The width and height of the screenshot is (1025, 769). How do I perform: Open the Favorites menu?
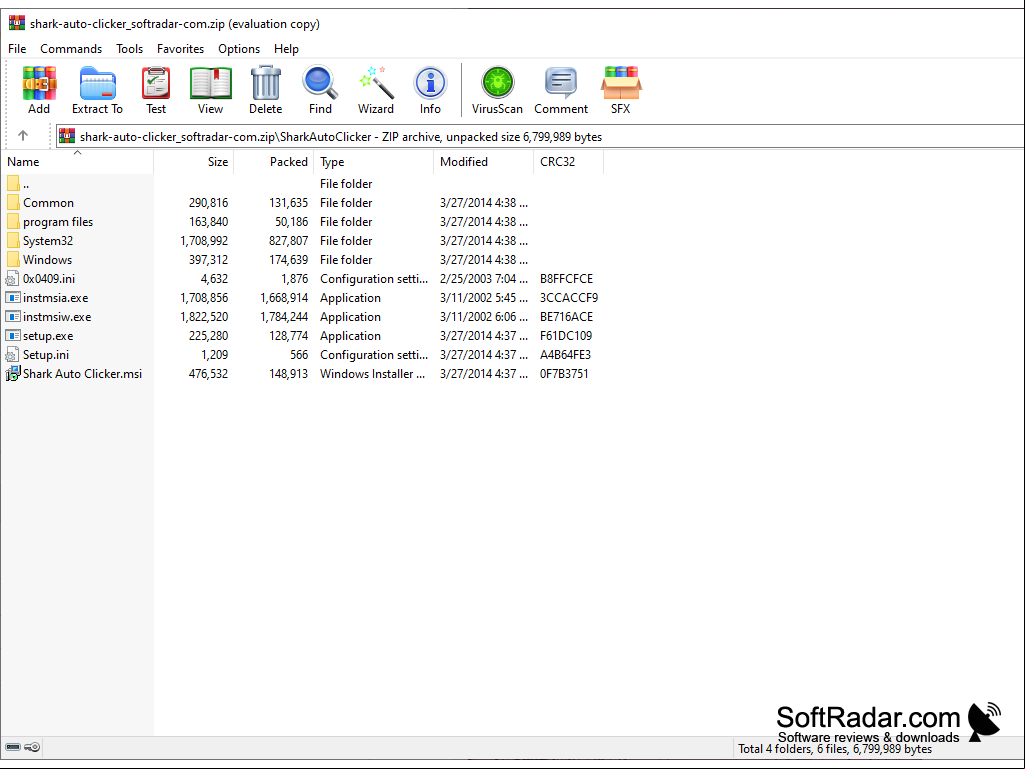tap(180, 48)
